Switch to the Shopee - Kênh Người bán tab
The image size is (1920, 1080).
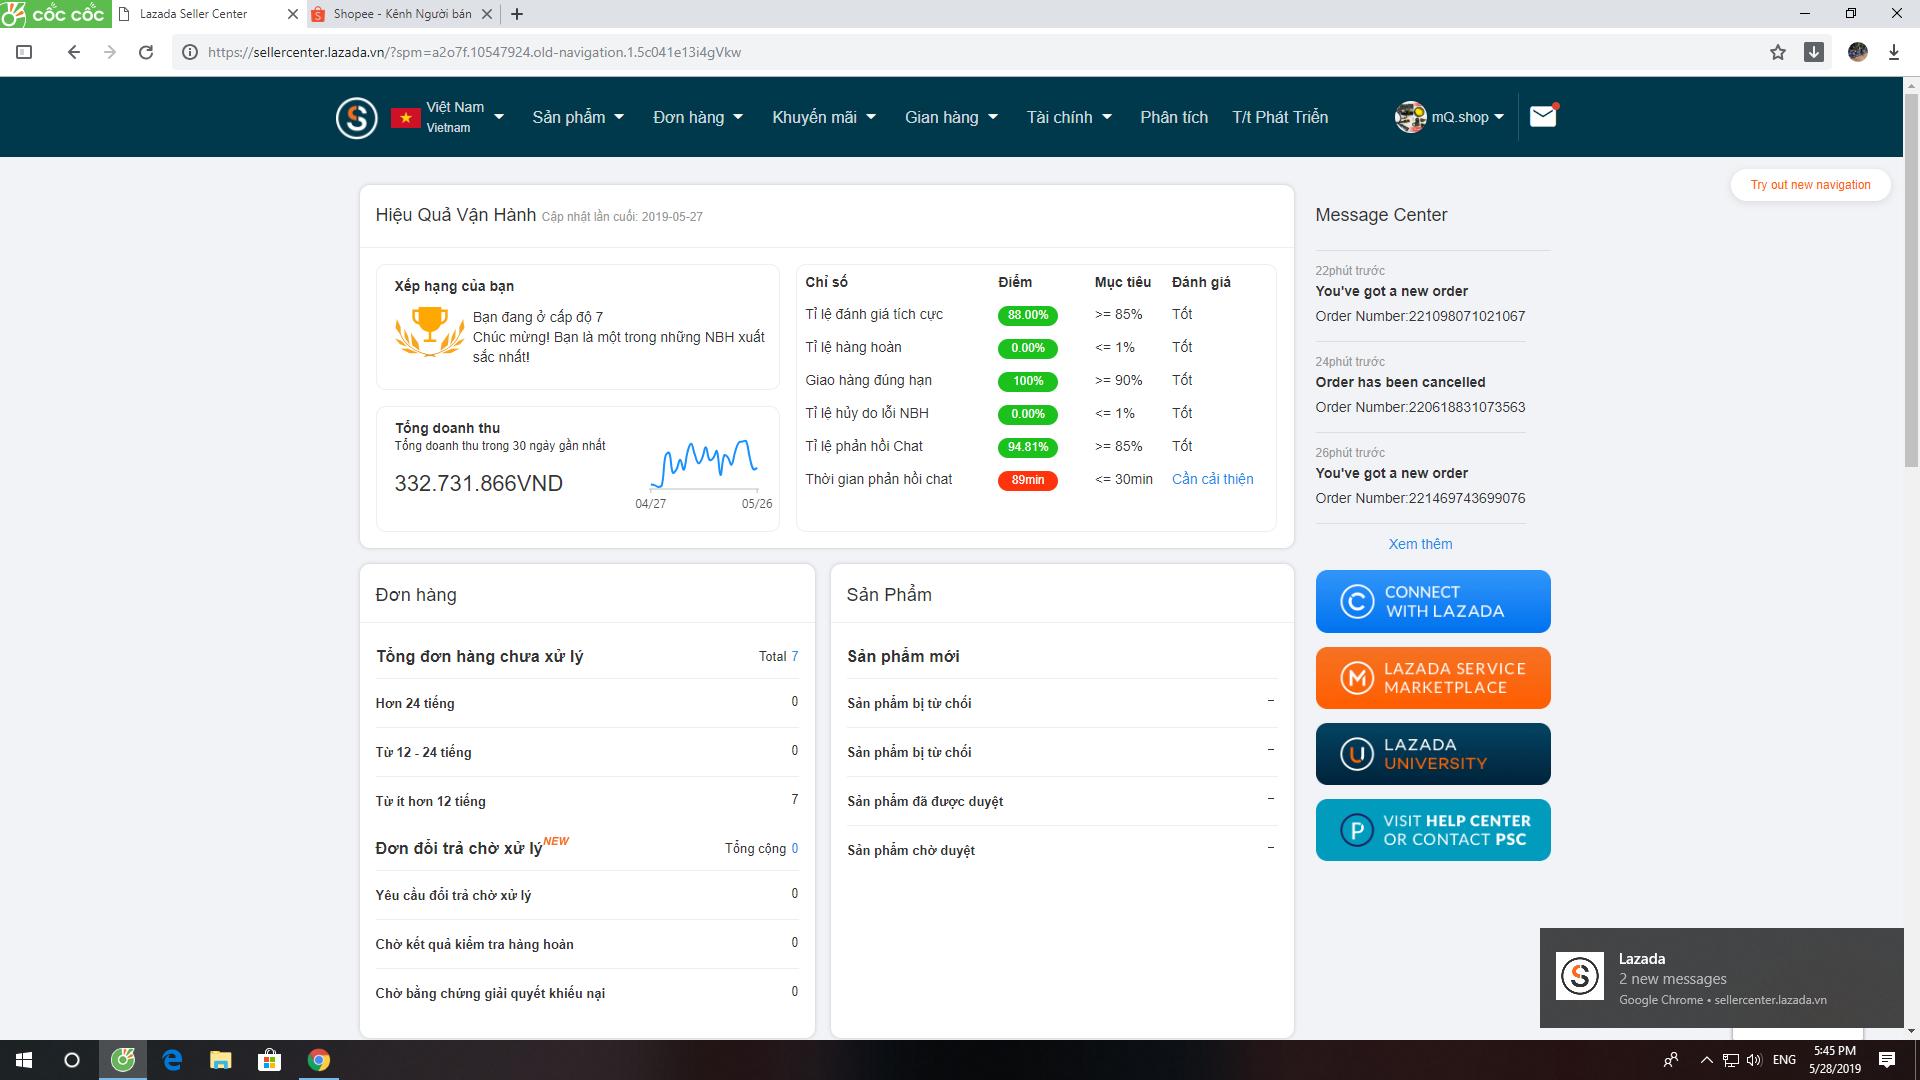402,14
